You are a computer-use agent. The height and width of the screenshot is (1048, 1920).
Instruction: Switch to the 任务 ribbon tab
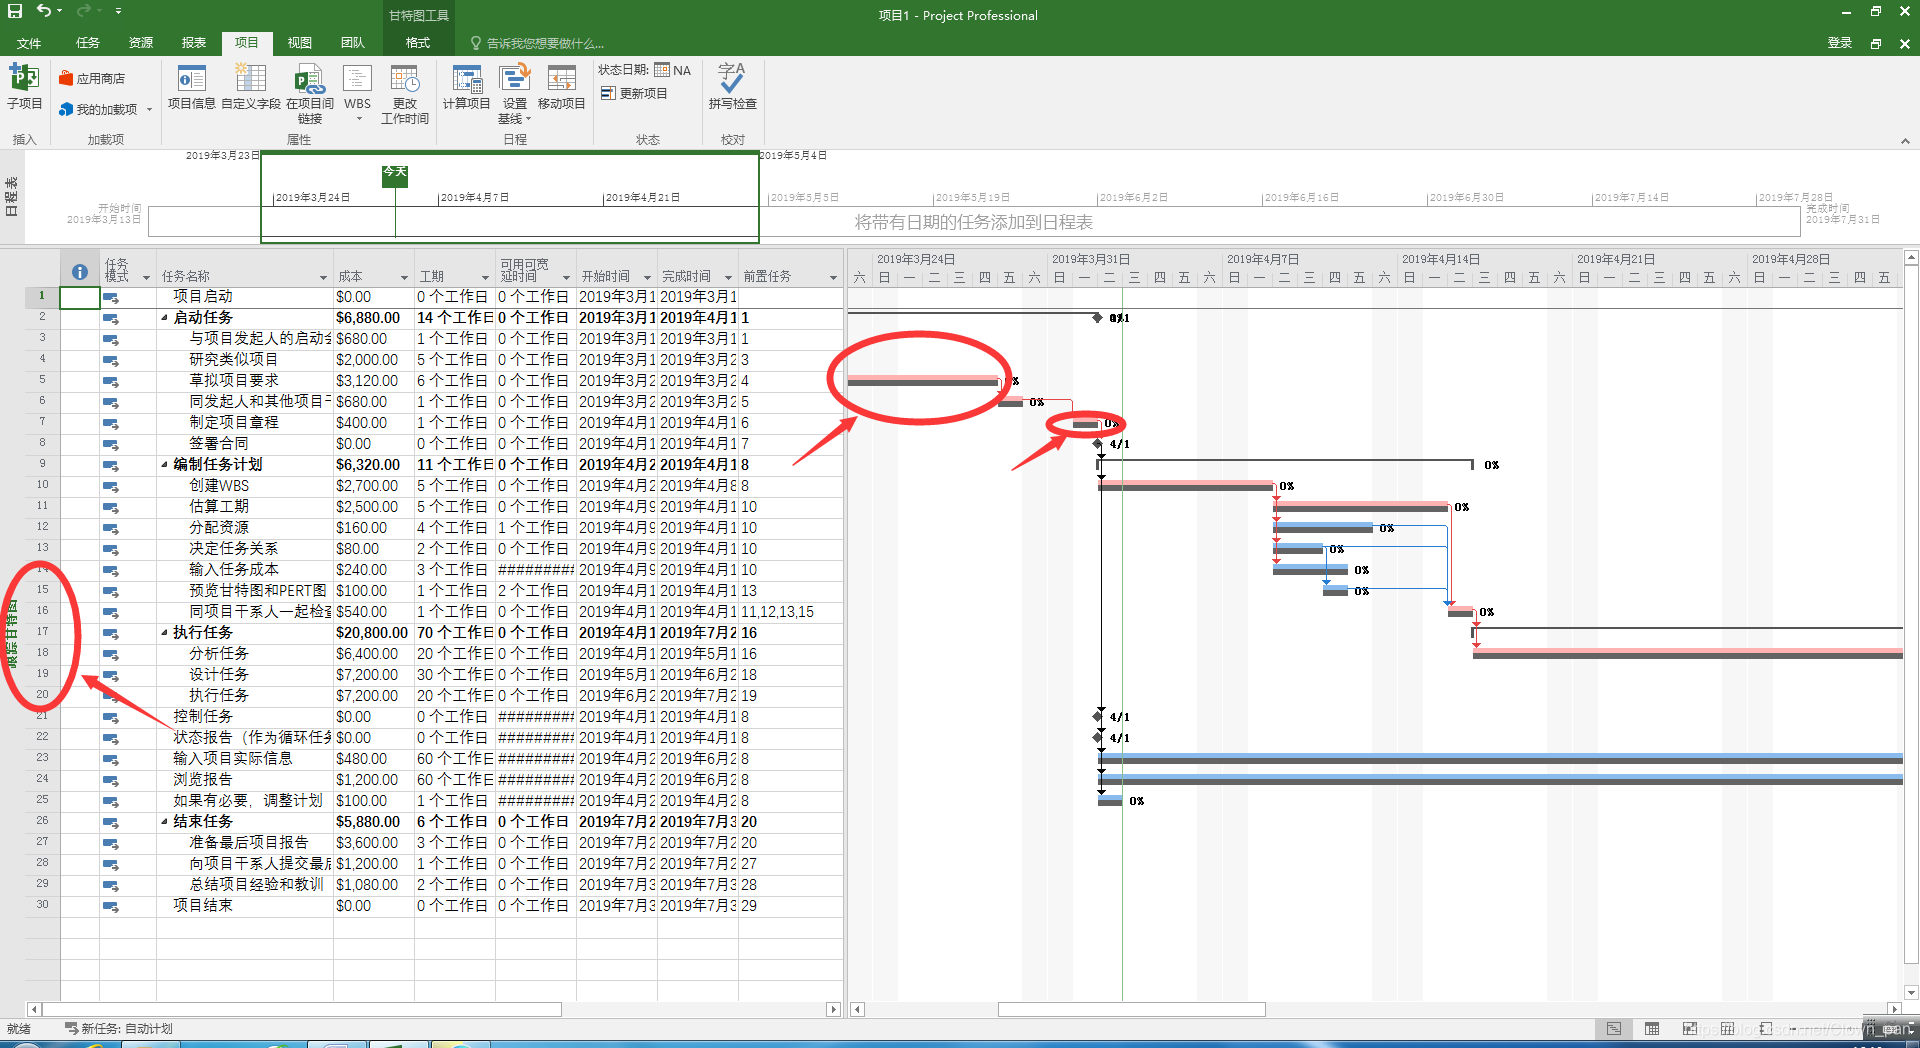88,43
